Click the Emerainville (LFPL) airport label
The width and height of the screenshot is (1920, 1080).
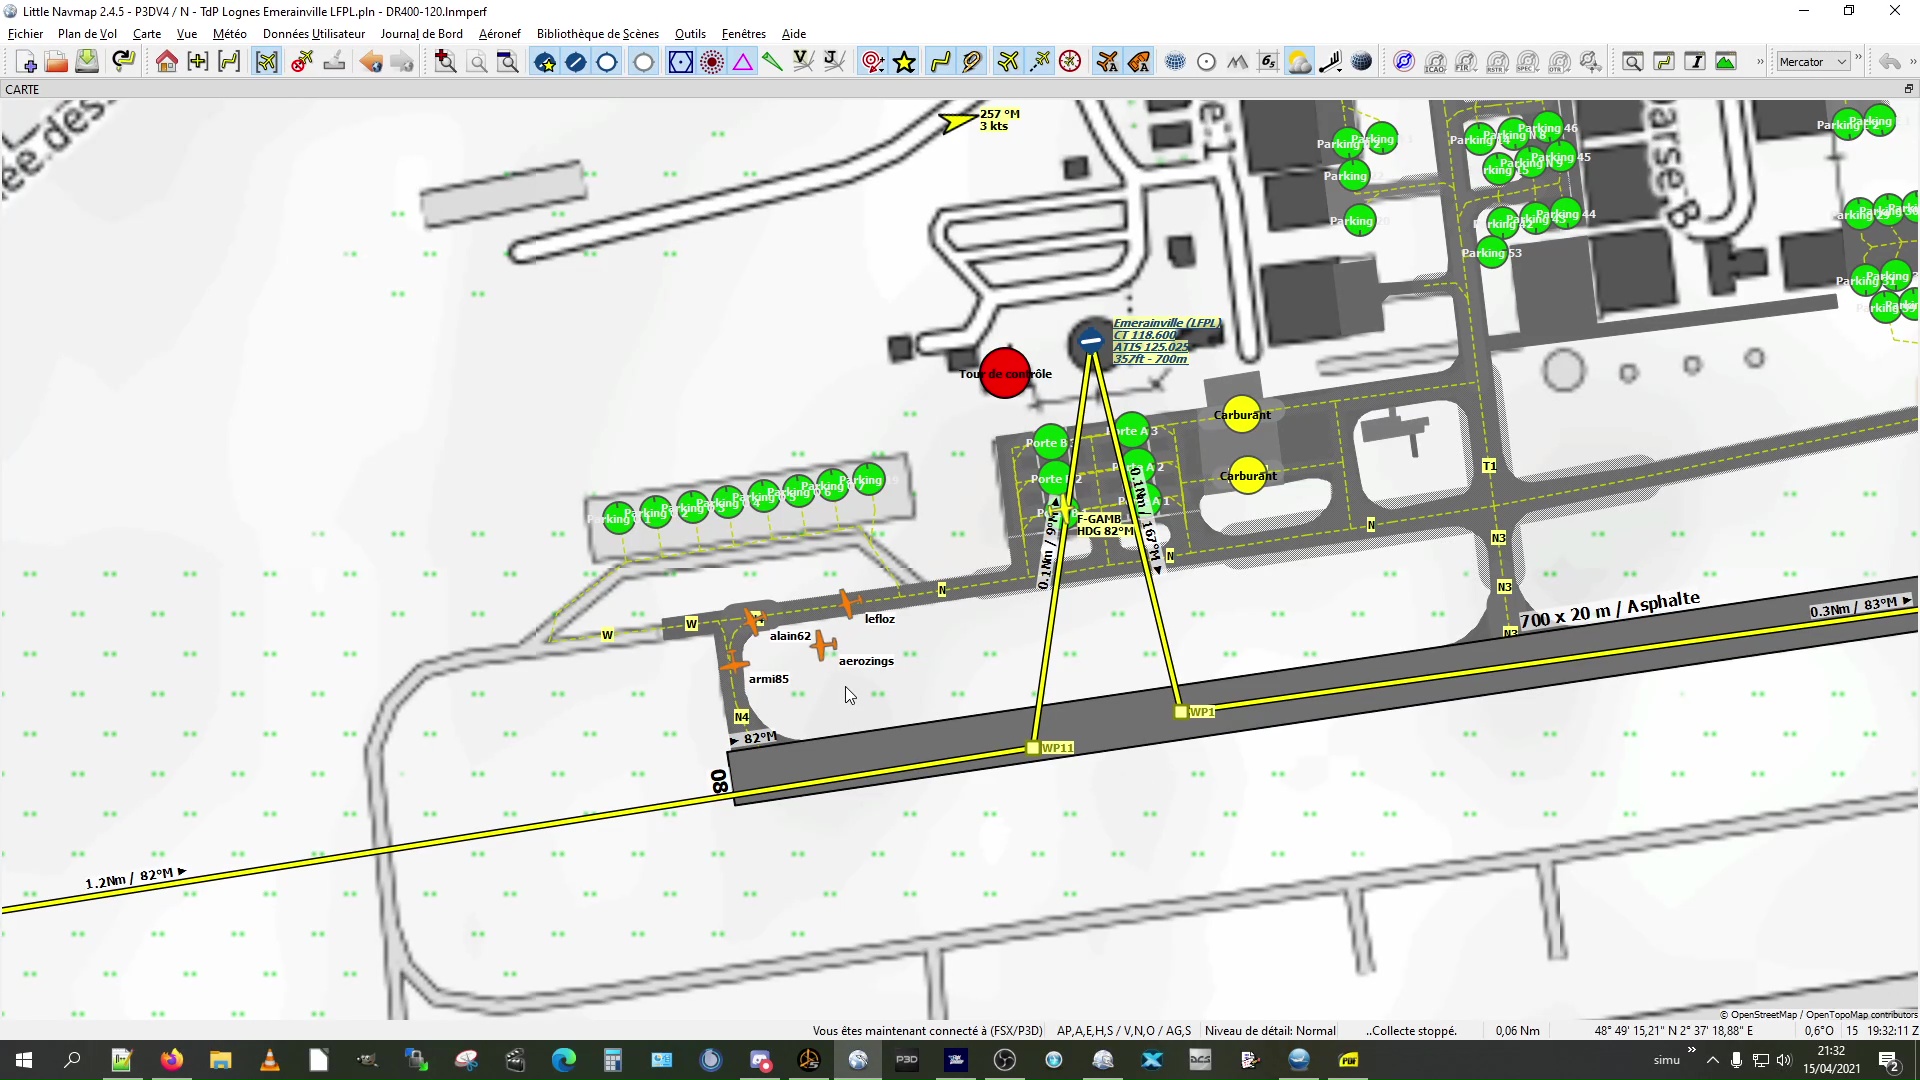click(1165, 324)
